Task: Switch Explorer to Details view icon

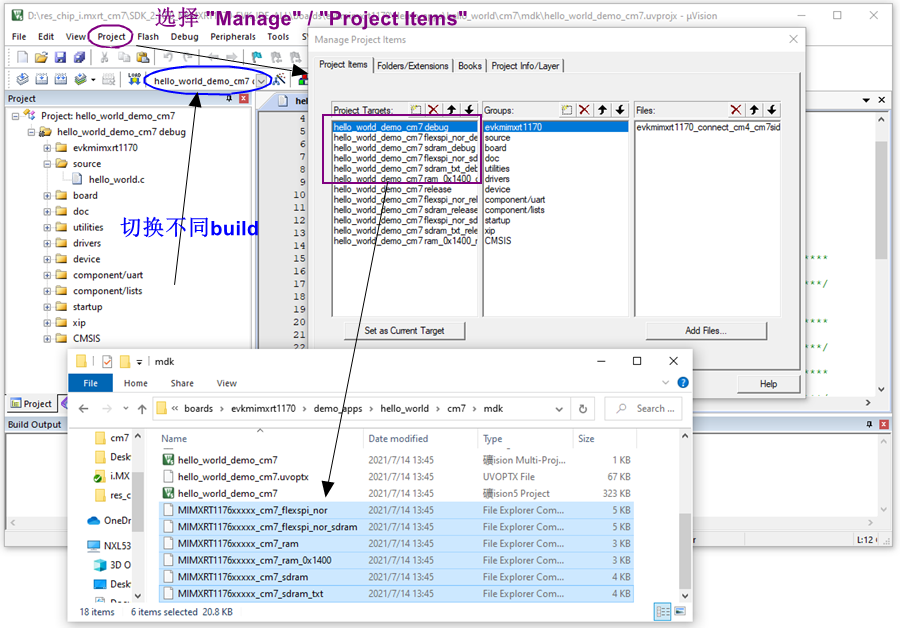Action: click(x=662, y=611)
